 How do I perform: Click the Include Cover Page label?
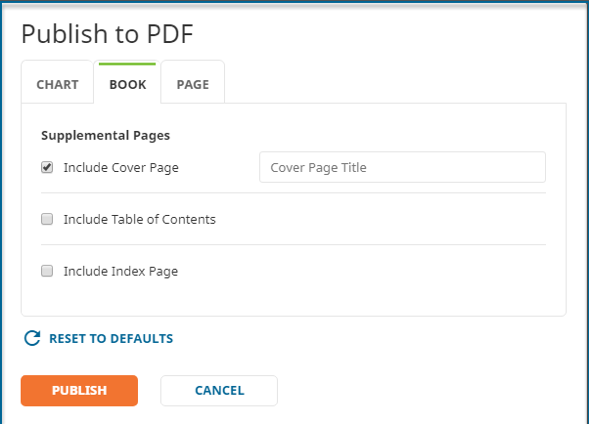tap(121, 167)
